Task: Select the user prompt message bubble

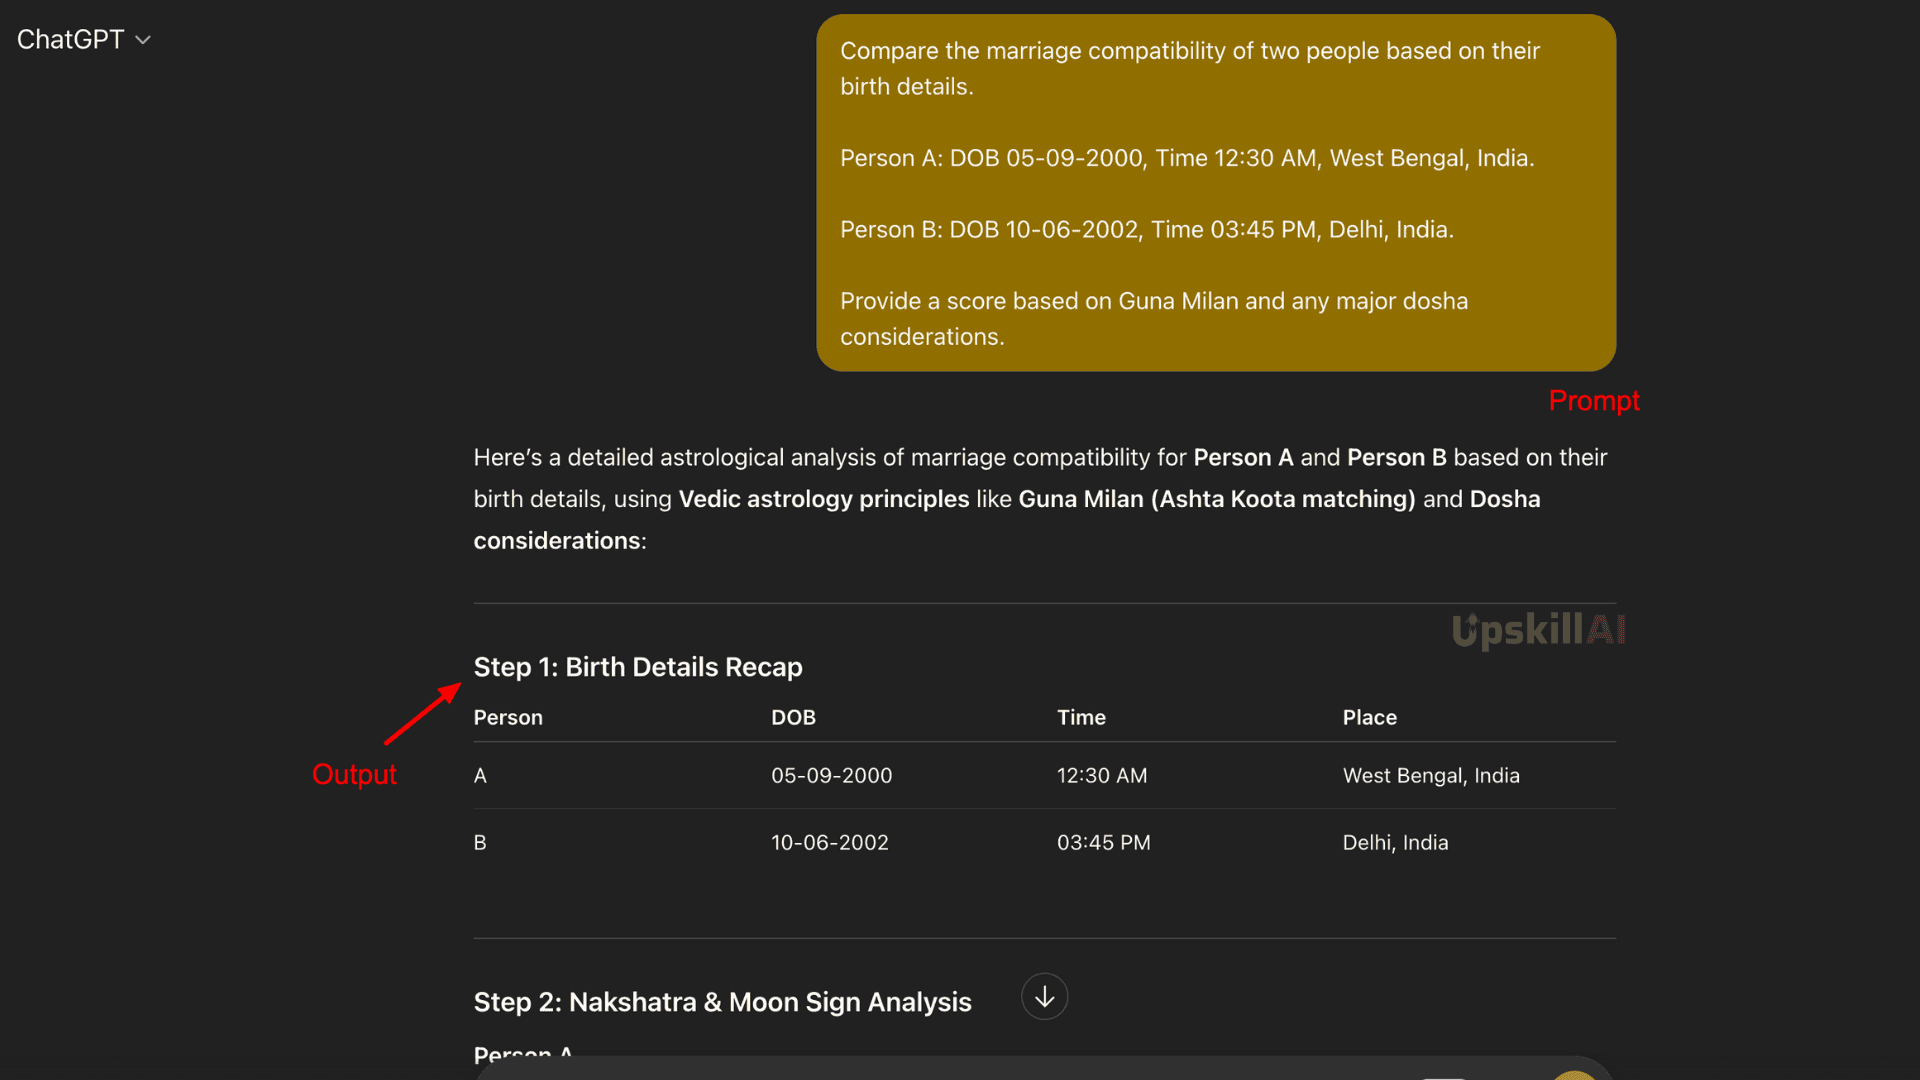Action: 1216,193
